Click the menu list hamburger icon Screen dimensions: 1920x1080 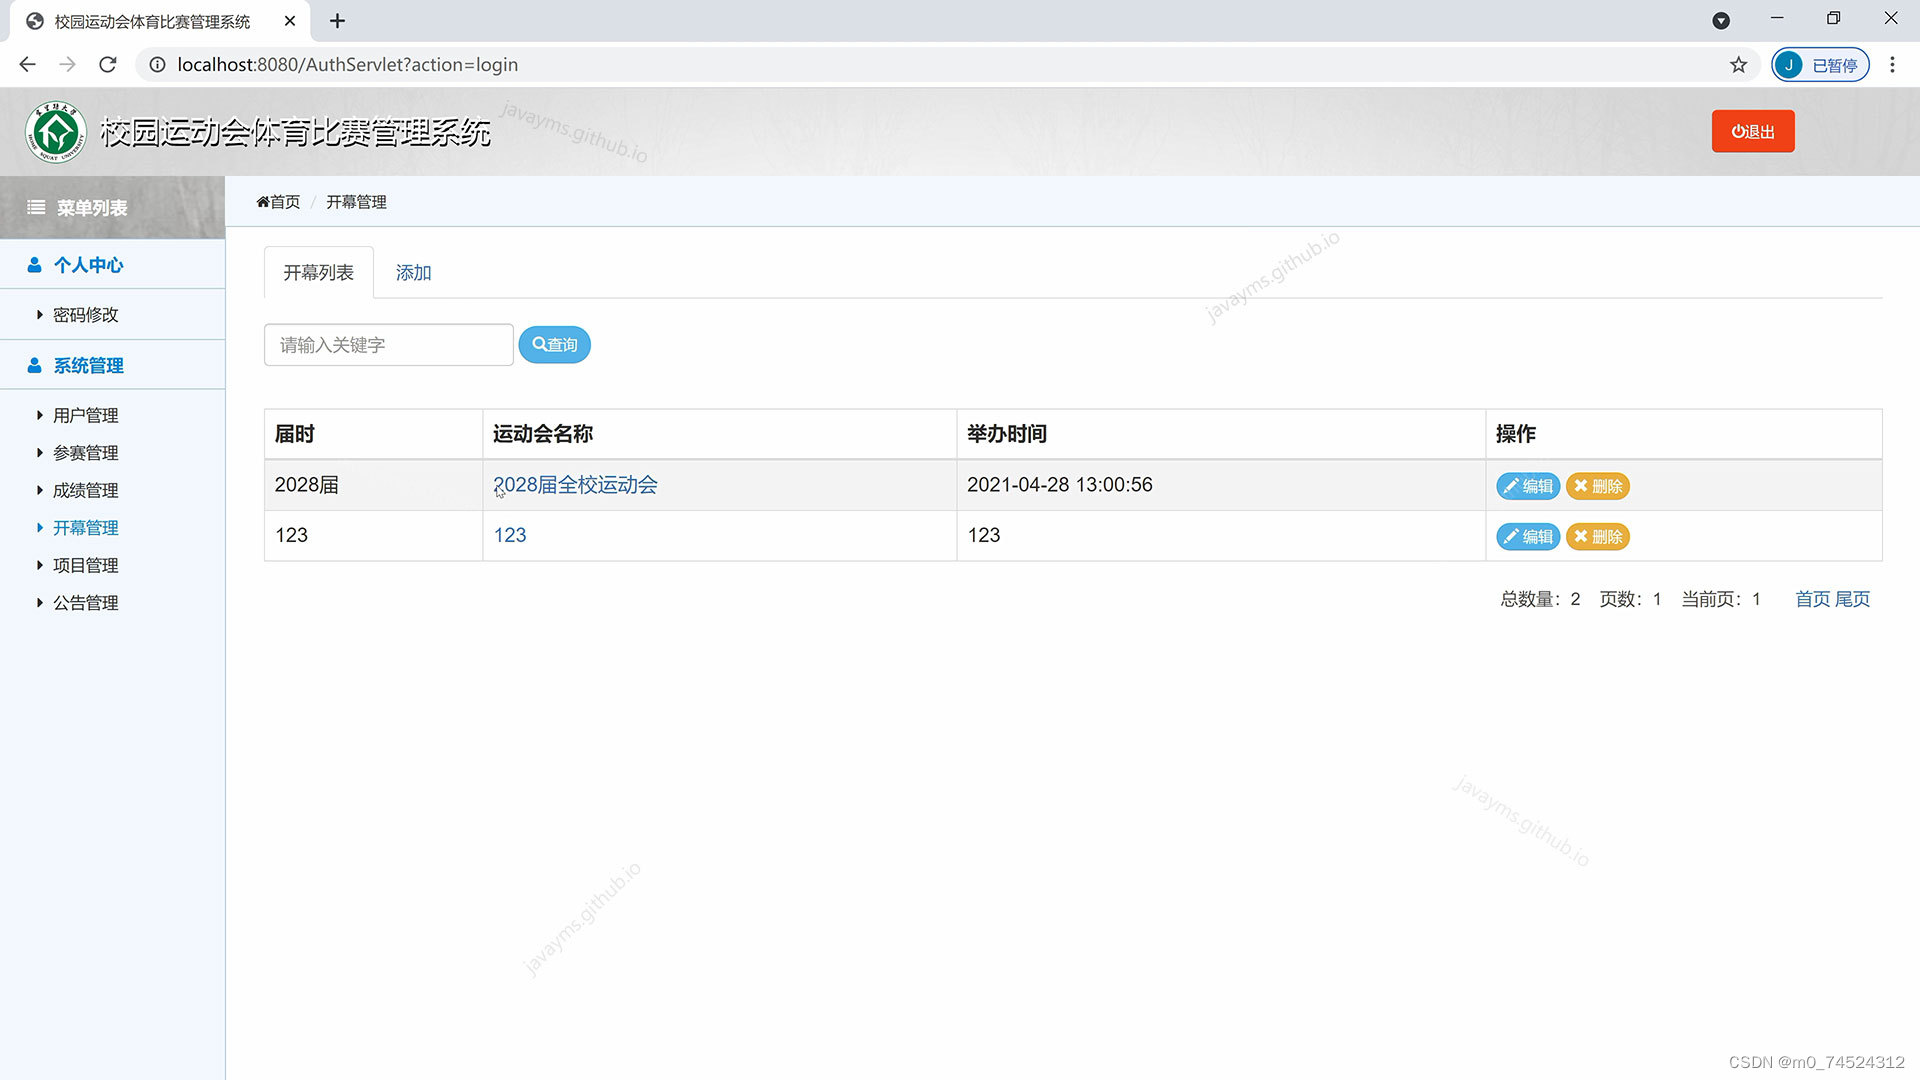click(36, 207)
